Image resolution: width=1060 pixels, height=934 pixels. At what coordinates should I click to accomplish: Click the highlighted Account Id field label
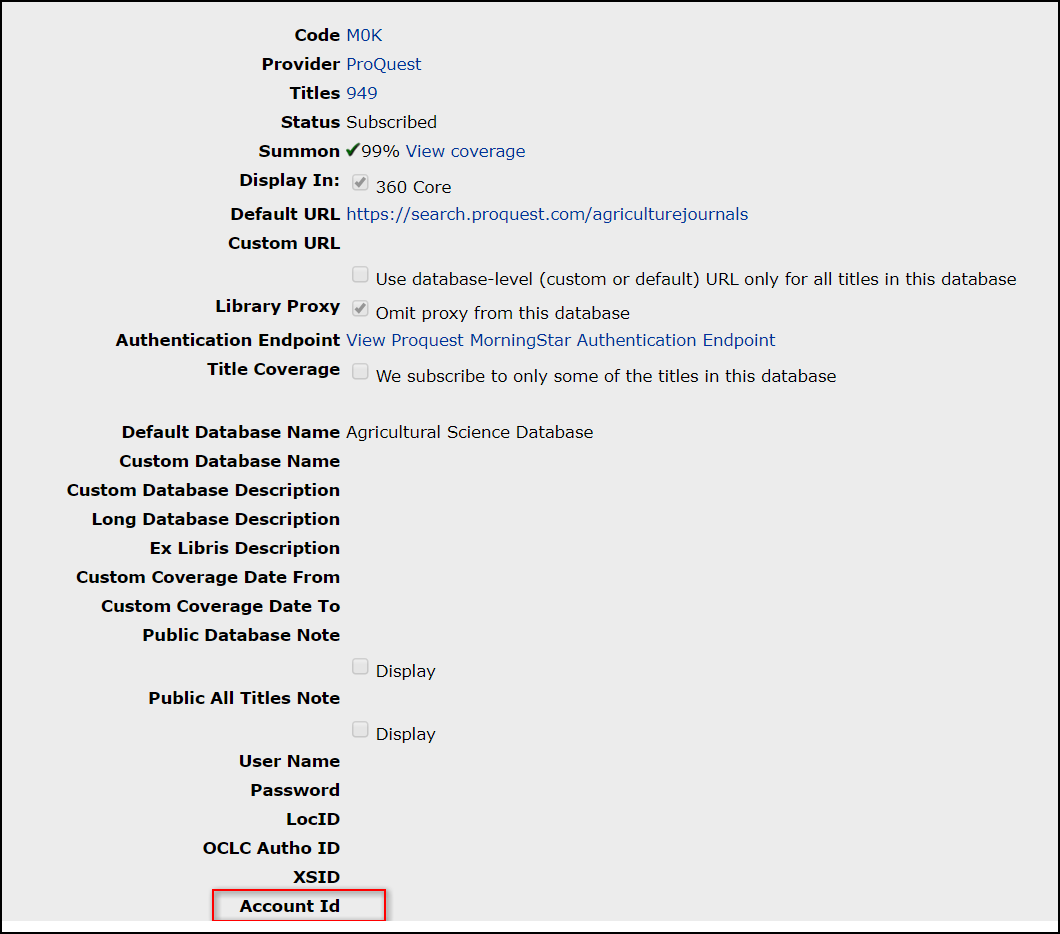pos(289,906)
